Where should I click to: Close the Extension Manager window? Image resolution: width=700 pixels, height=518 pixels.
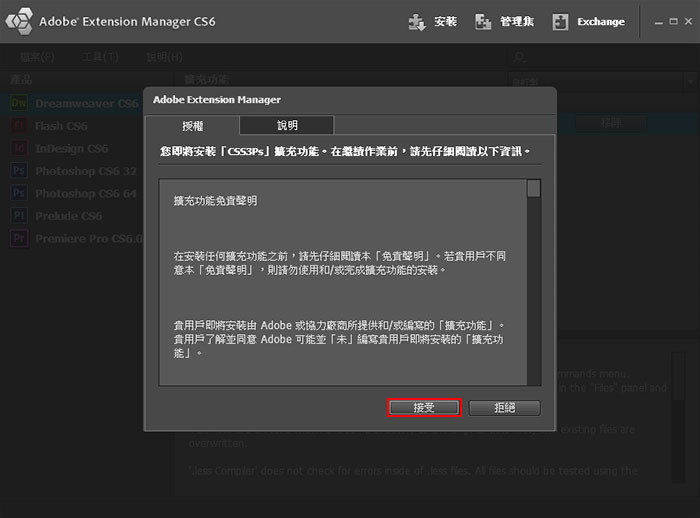pyautogui.click(x=688, y=21)
